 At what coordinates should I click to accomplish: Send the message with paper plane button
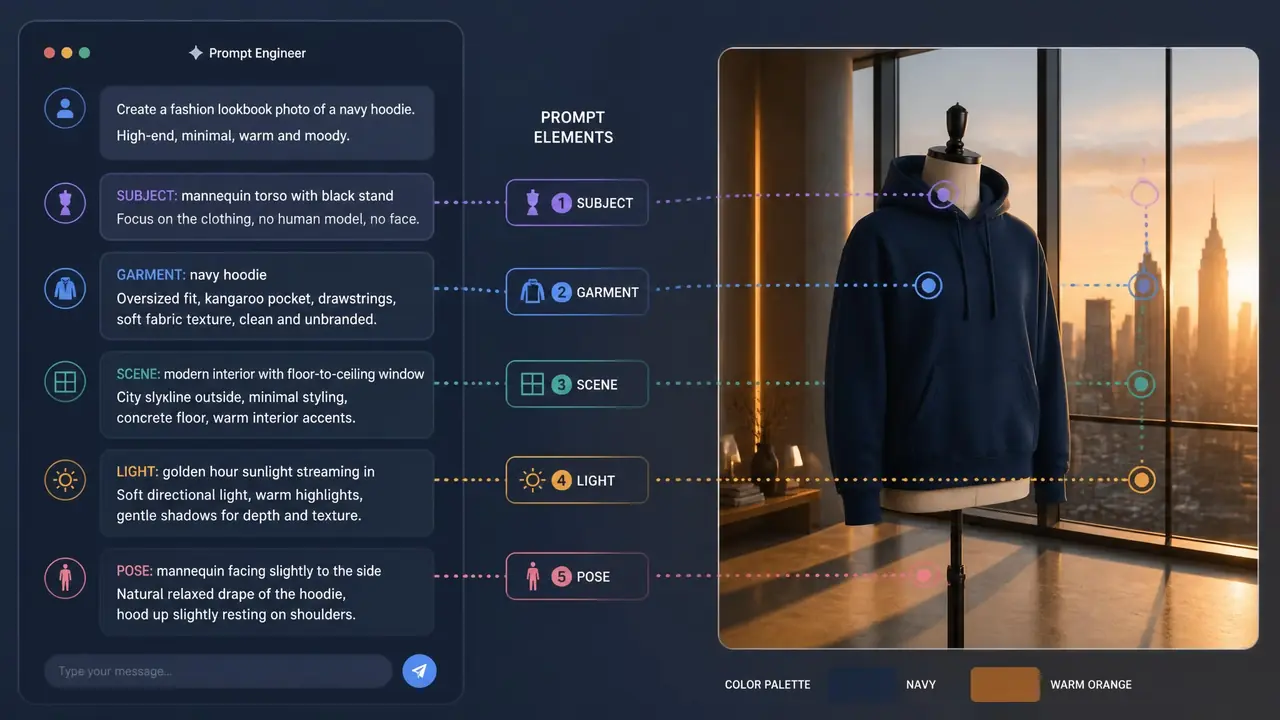419,671
